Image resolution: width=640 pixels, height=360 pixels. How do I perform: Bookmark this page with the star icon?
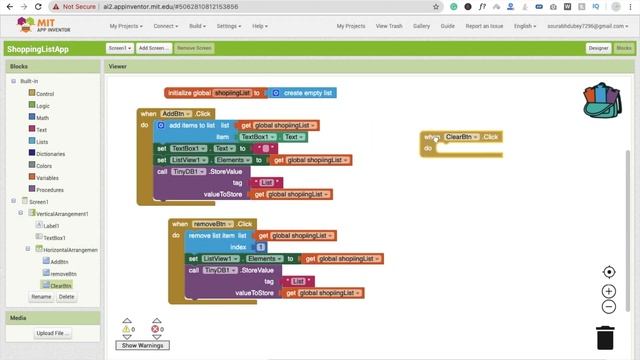pos(436,7)
